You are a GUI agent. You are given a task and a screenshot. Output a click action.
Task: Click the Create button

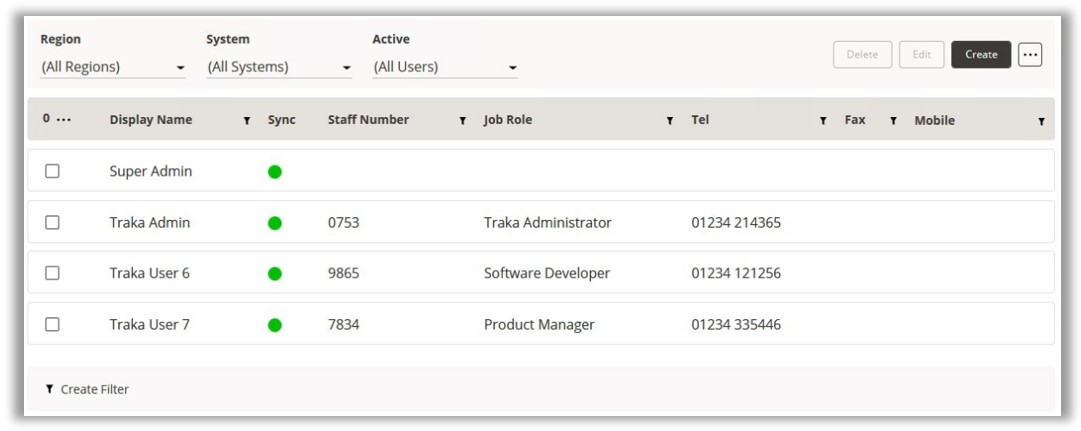(x=980, y=55)
